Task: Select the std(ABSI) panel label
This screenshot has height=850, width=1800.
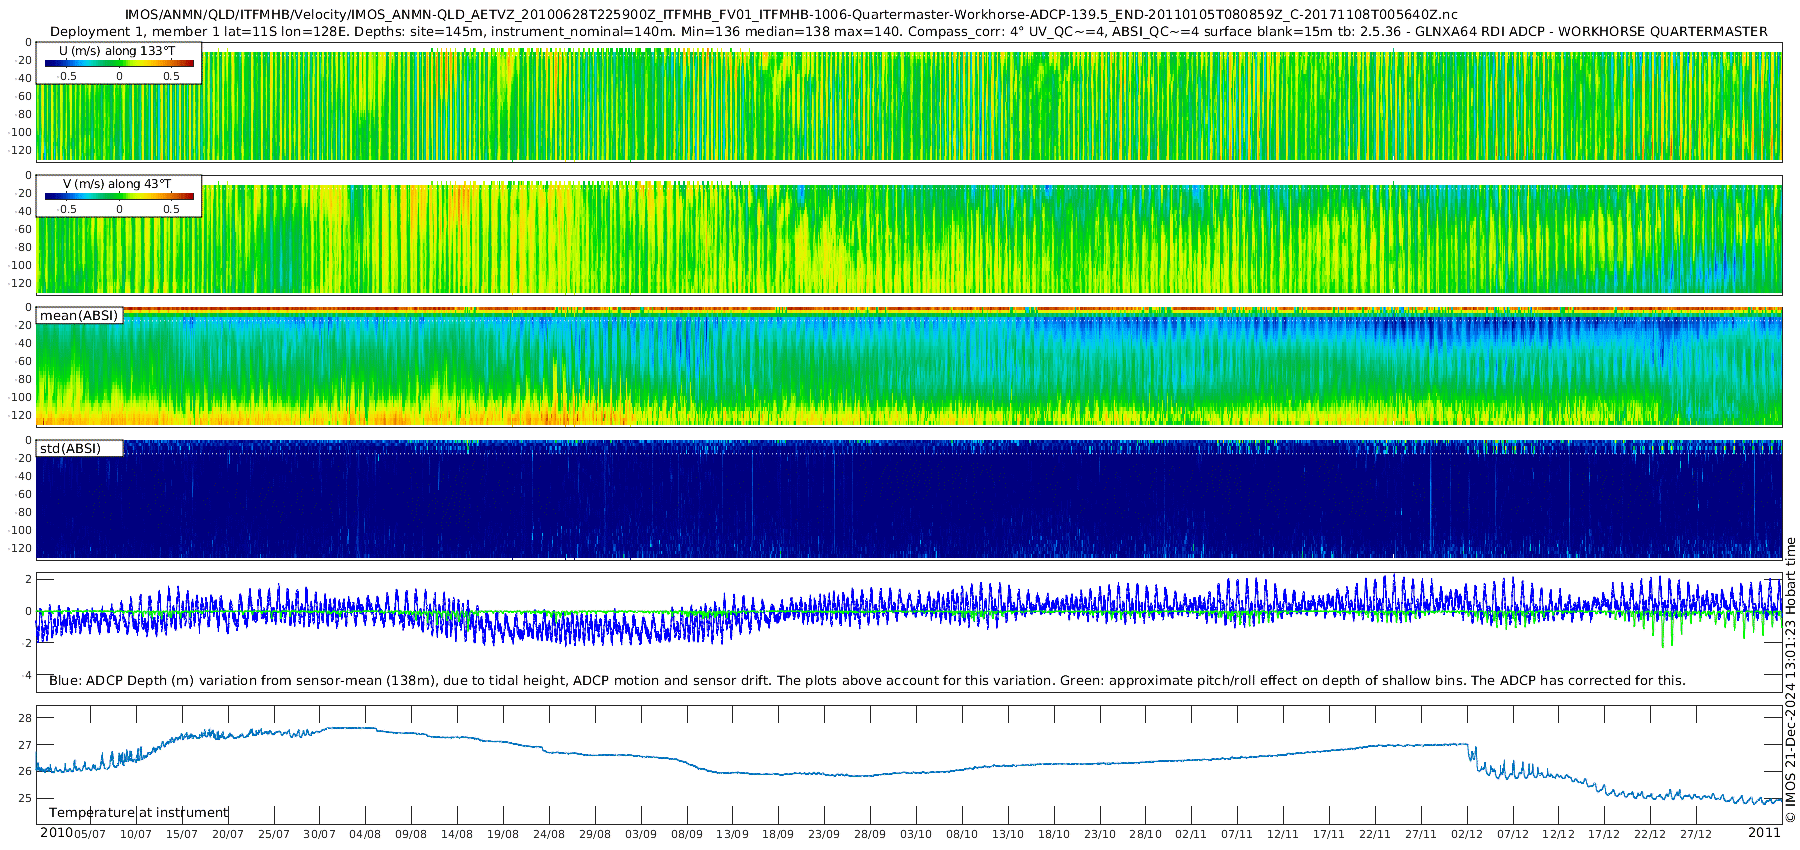Action: 79,448
